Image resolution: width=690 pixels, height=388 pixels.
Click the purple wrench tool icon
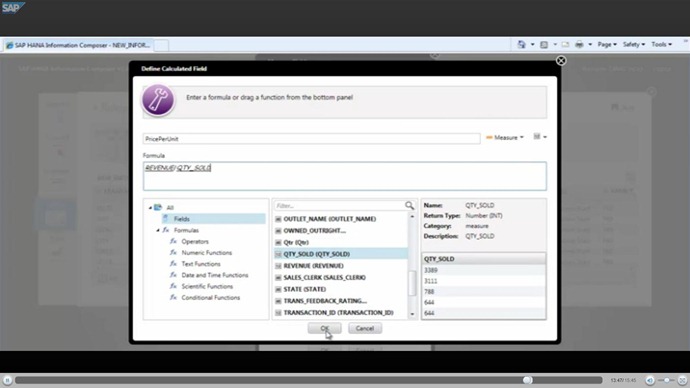point(158,100)
